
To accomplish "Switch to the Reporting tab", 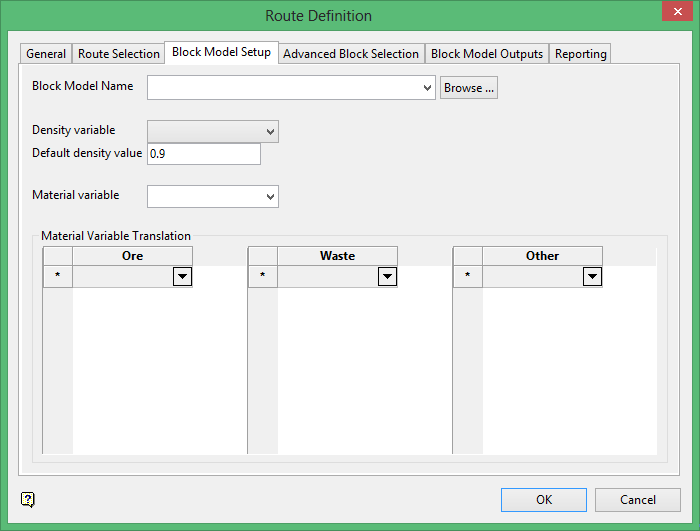I will pos(580,54).
